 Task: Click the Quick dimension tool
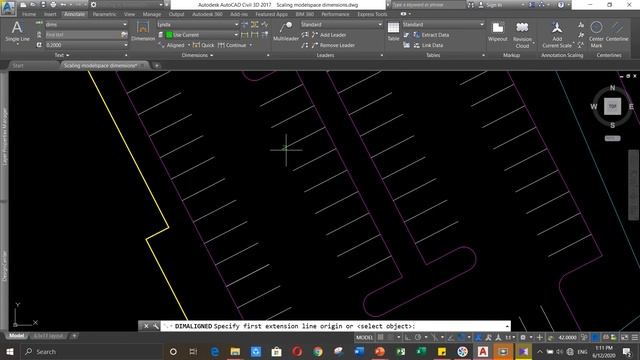(x=203, y=45)
